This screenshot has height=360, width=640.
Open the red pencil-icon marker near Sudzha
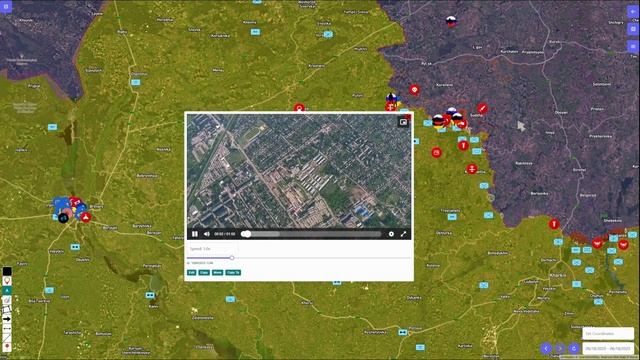point(482,109)
